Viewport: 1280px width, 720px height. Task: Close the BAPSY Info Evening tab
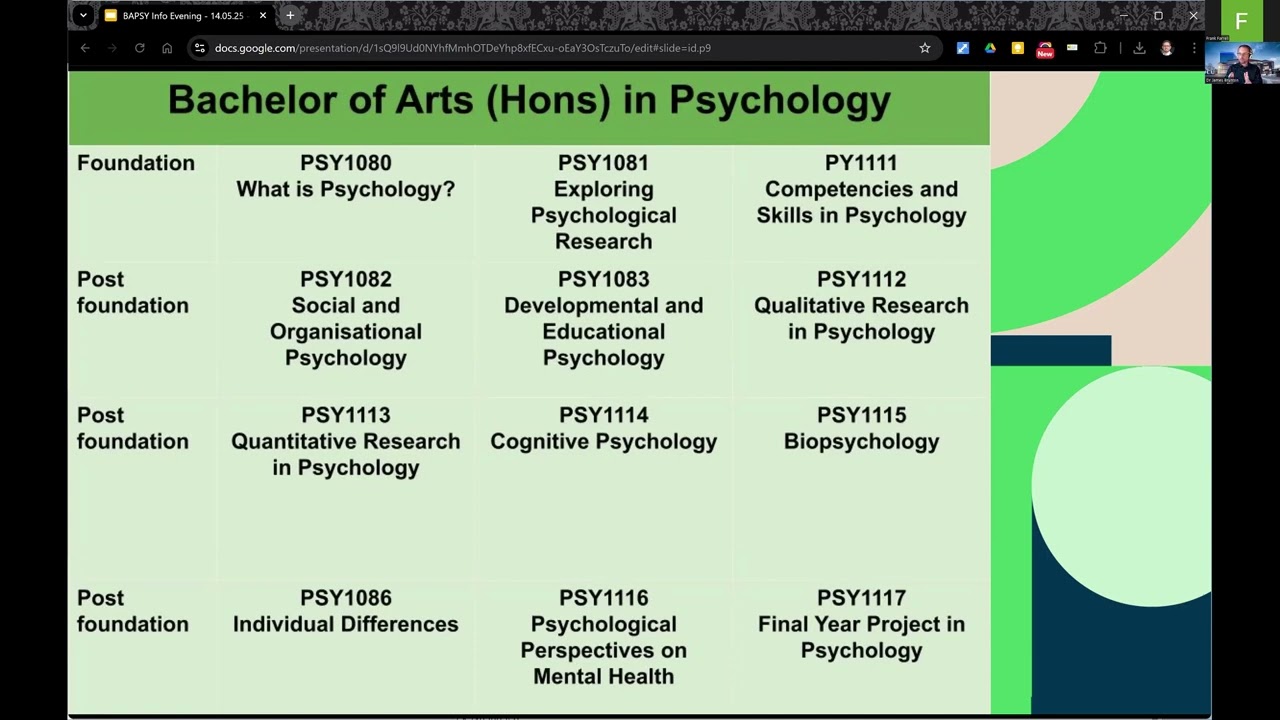[263, 16]
